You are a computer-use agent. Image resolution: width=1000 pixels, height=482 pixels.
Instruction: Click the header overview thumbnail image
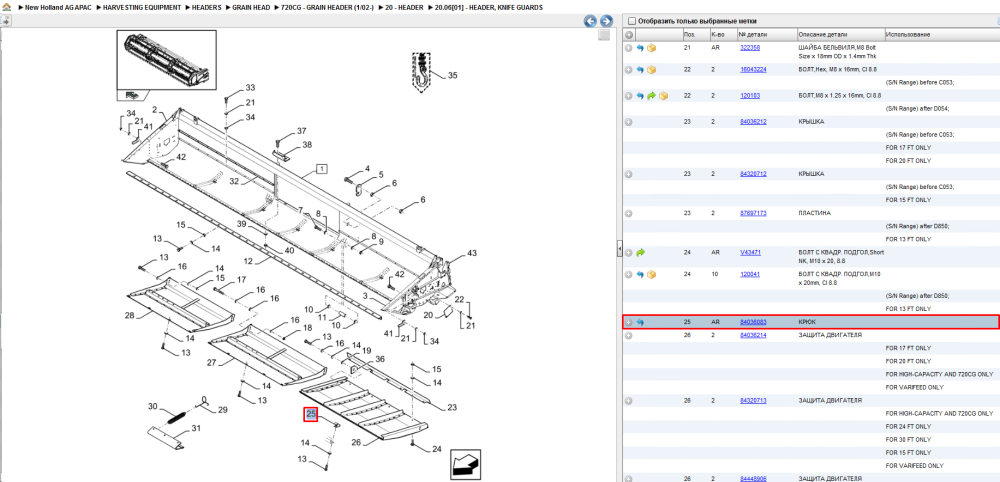coord(166,61)
